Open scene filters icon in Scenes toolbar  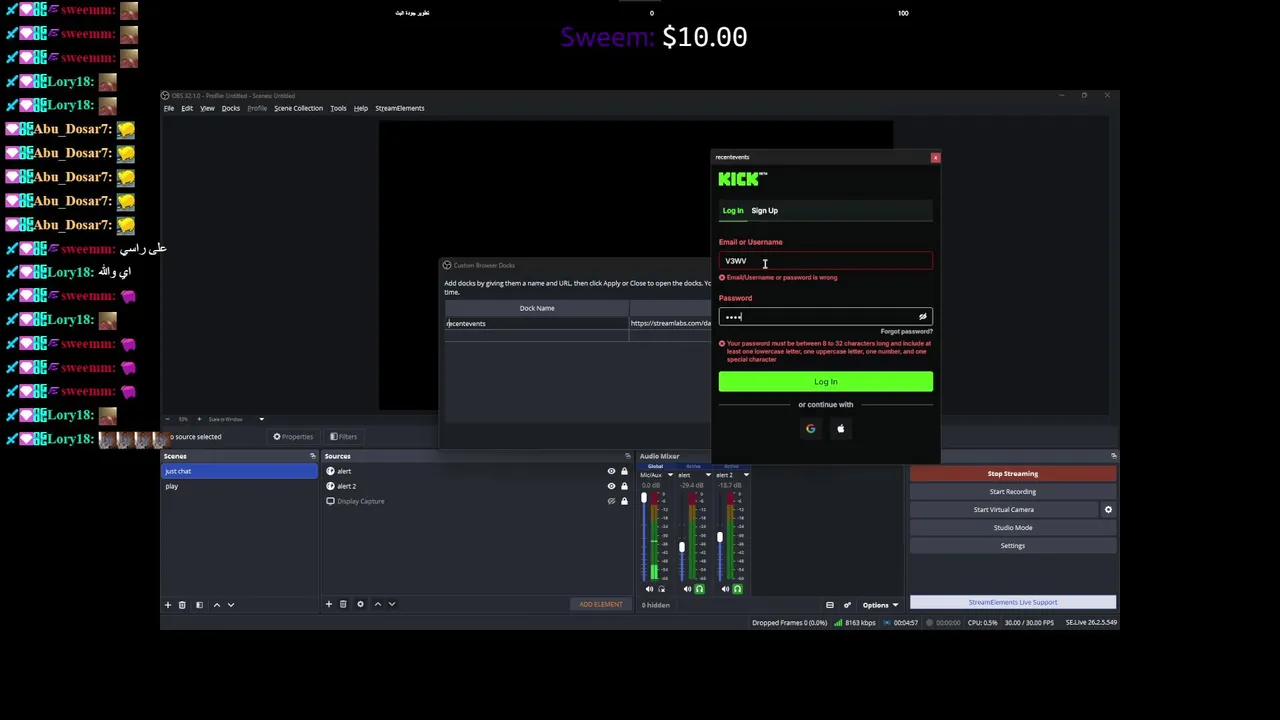click(199, 604)
